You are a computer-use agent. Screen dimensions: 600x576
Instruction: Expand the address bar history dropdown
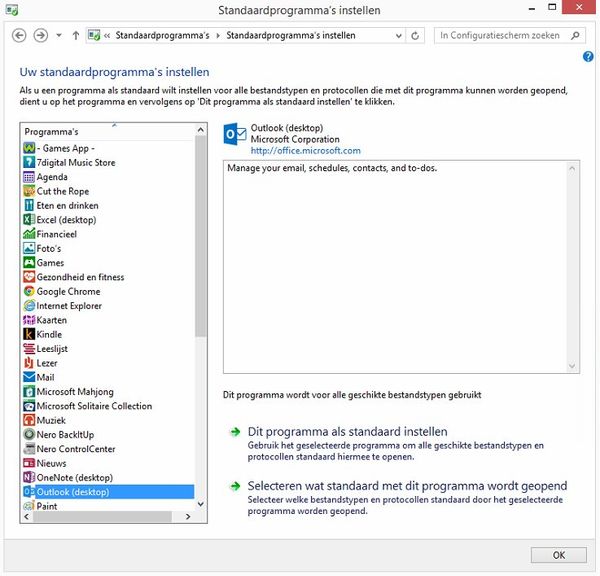(398, 36)
